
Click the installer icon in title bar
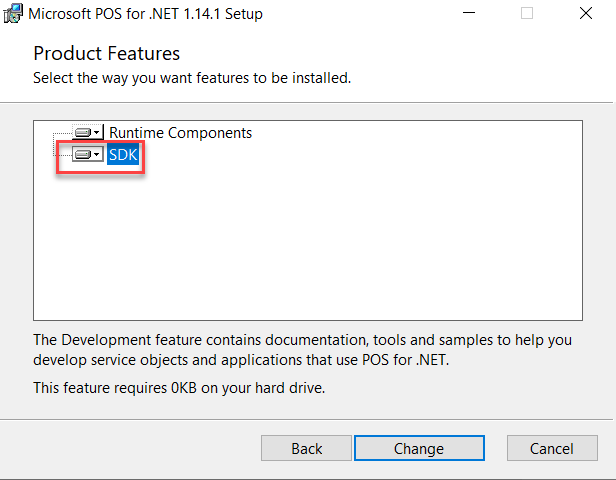tap(14, 14)
